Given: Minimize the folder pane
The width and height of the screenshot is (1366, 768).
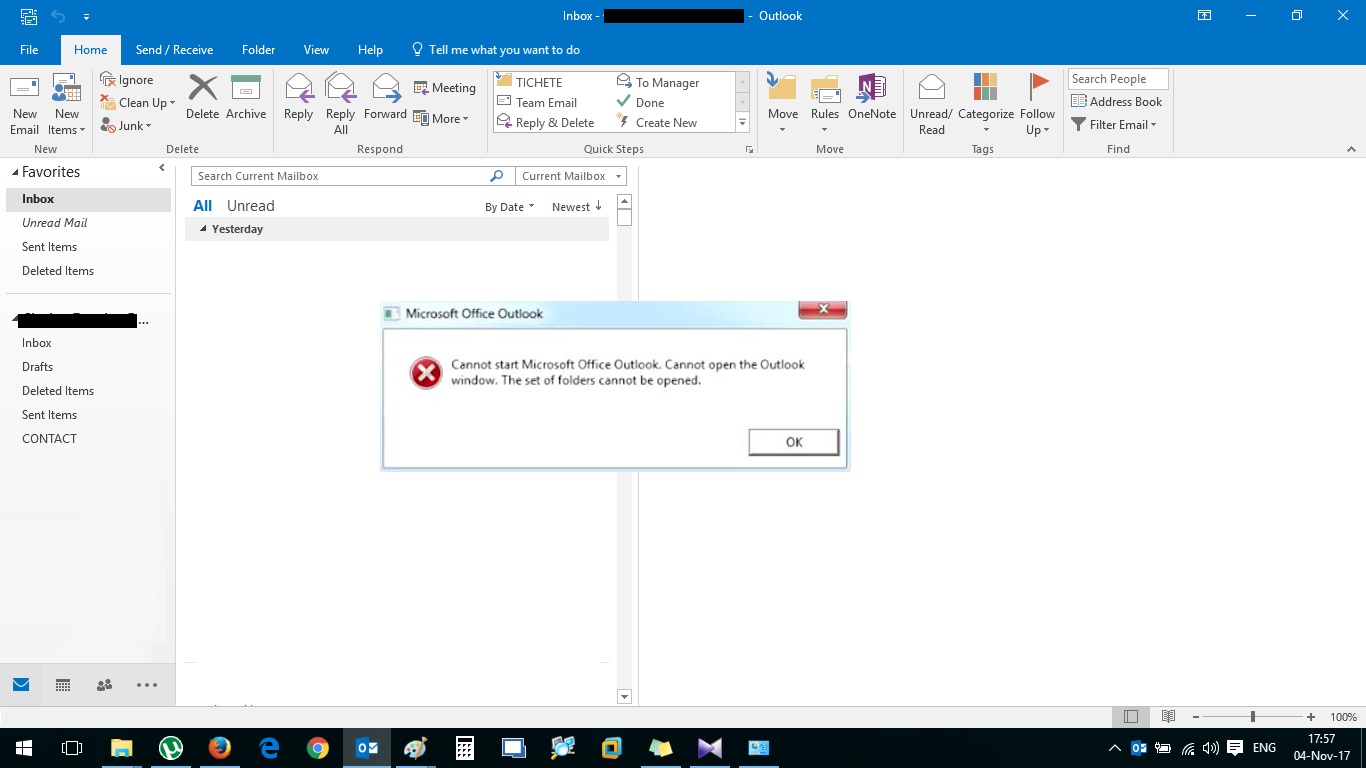Looking at the screenshot, I should 162,168.
